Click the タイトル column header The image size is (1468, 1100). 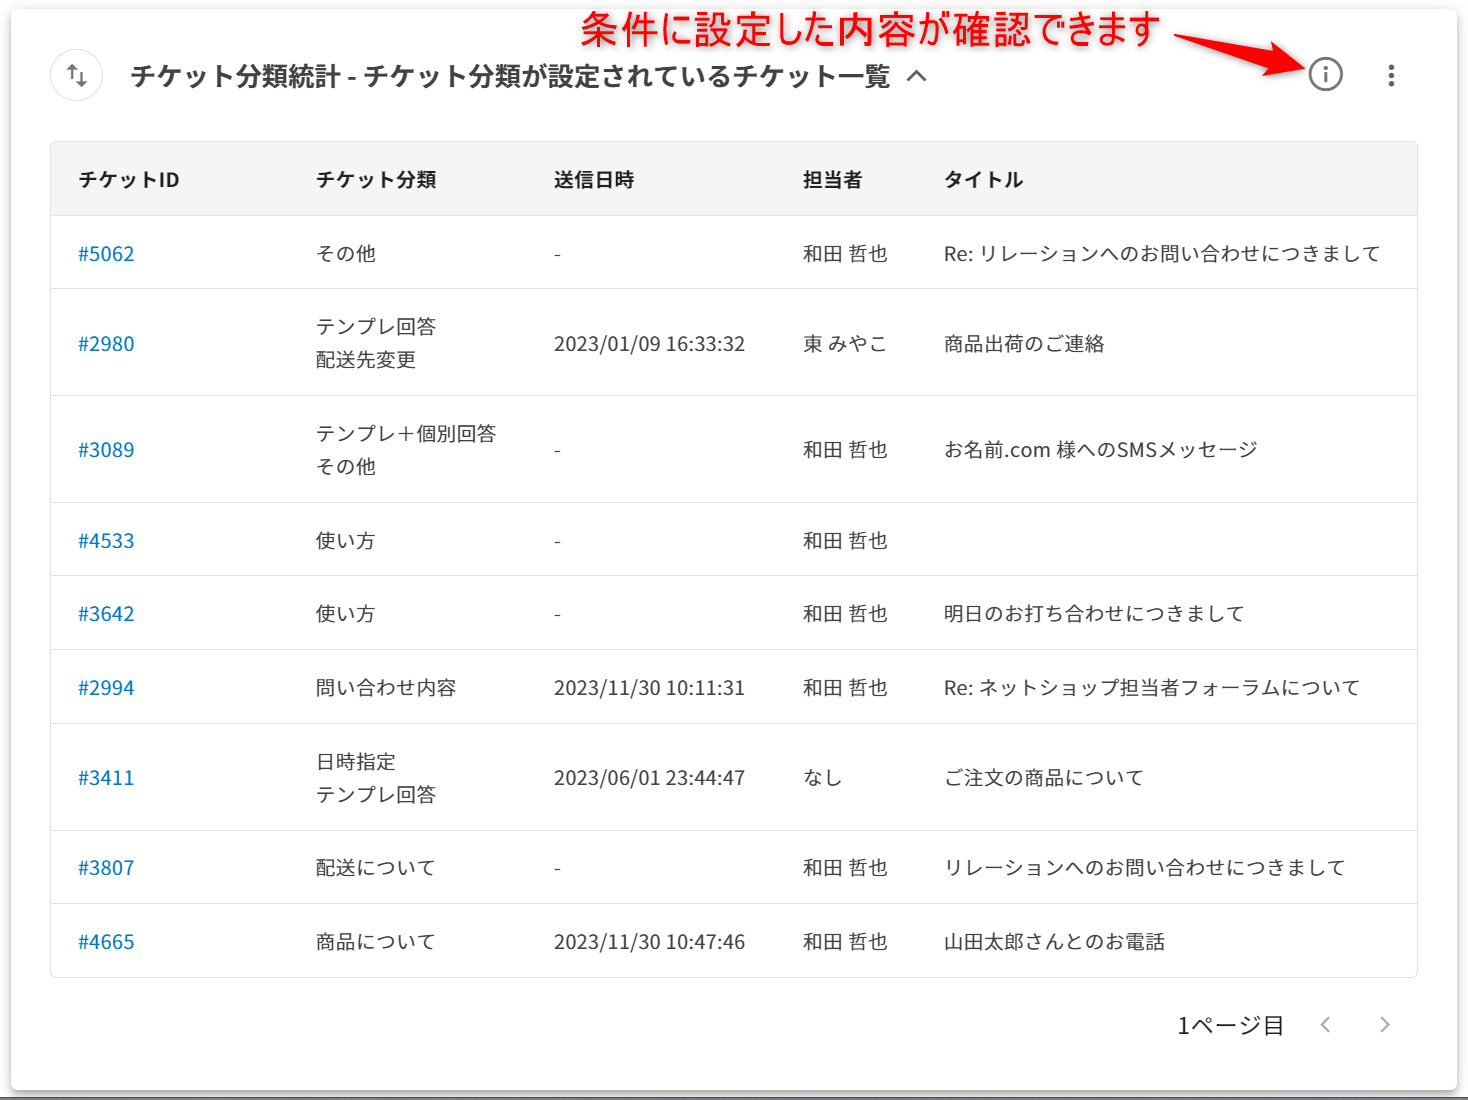click(983, 180)
